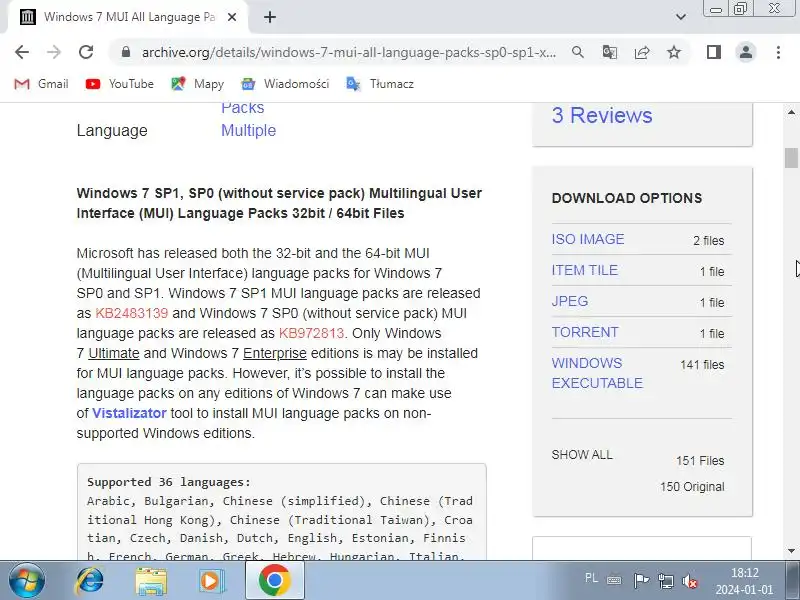The image size is (800, 600).
Task: Click the vertical scrollbar thumb
Action: click(791, 158)
